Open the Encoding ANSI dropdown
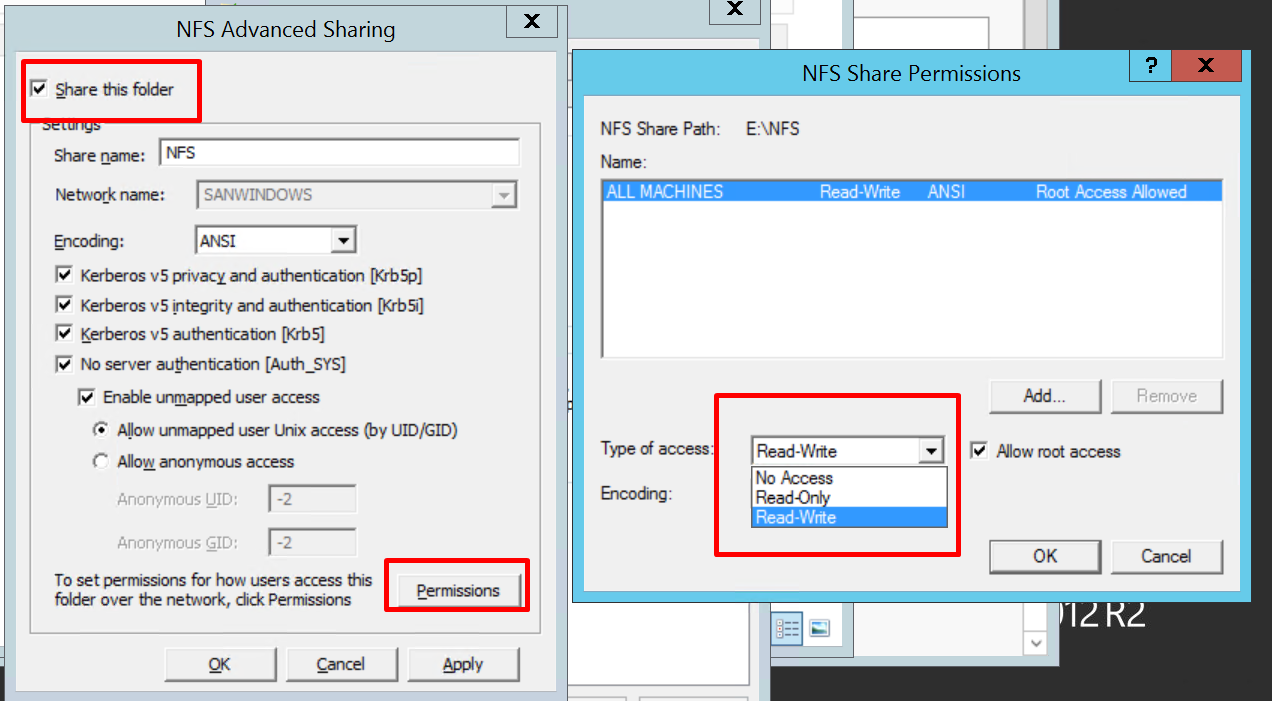This screenshot has height=701, width=1272. tap(343, 241)
